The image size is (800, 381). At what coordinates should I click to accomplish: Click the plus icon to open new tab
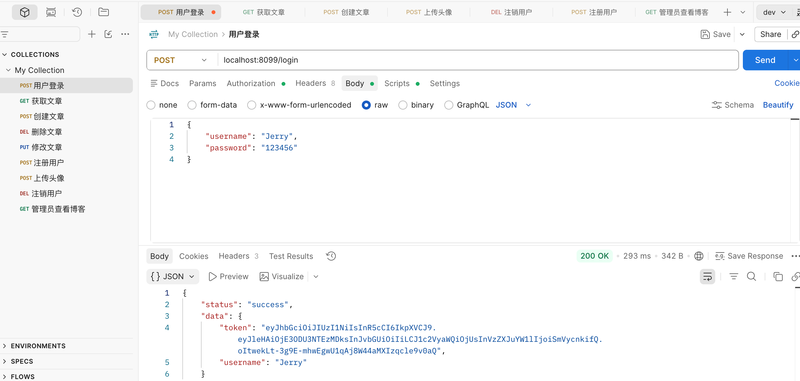point(728,12)
